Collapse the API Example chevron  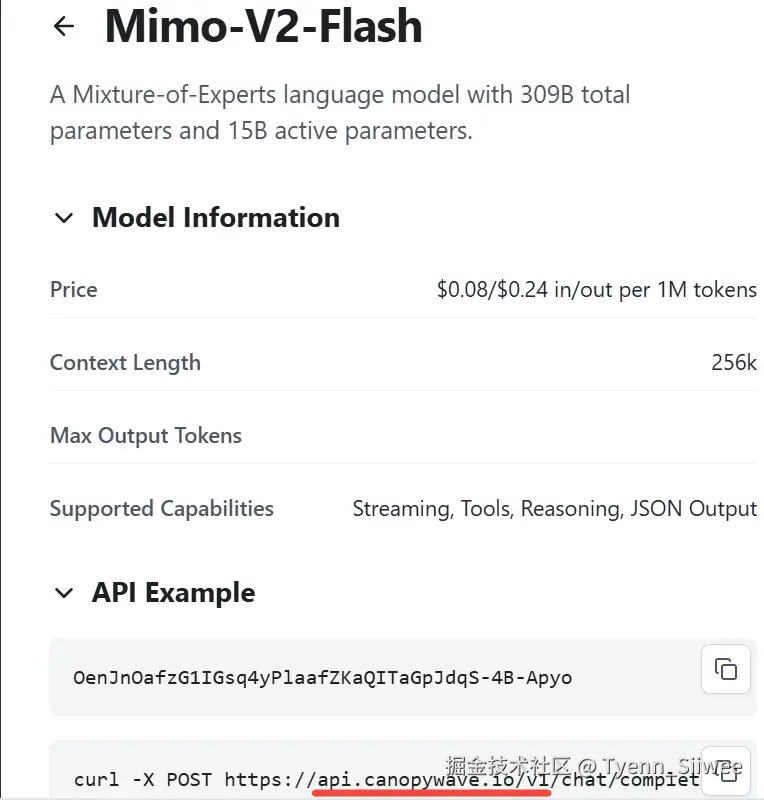64,593
